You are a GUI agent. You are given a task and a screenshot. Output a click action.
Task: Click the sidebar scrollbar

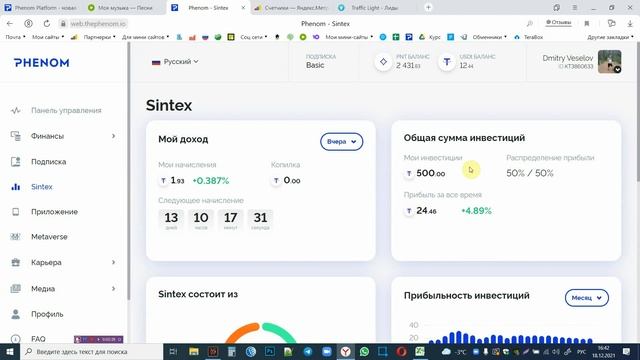pos(129,171)
